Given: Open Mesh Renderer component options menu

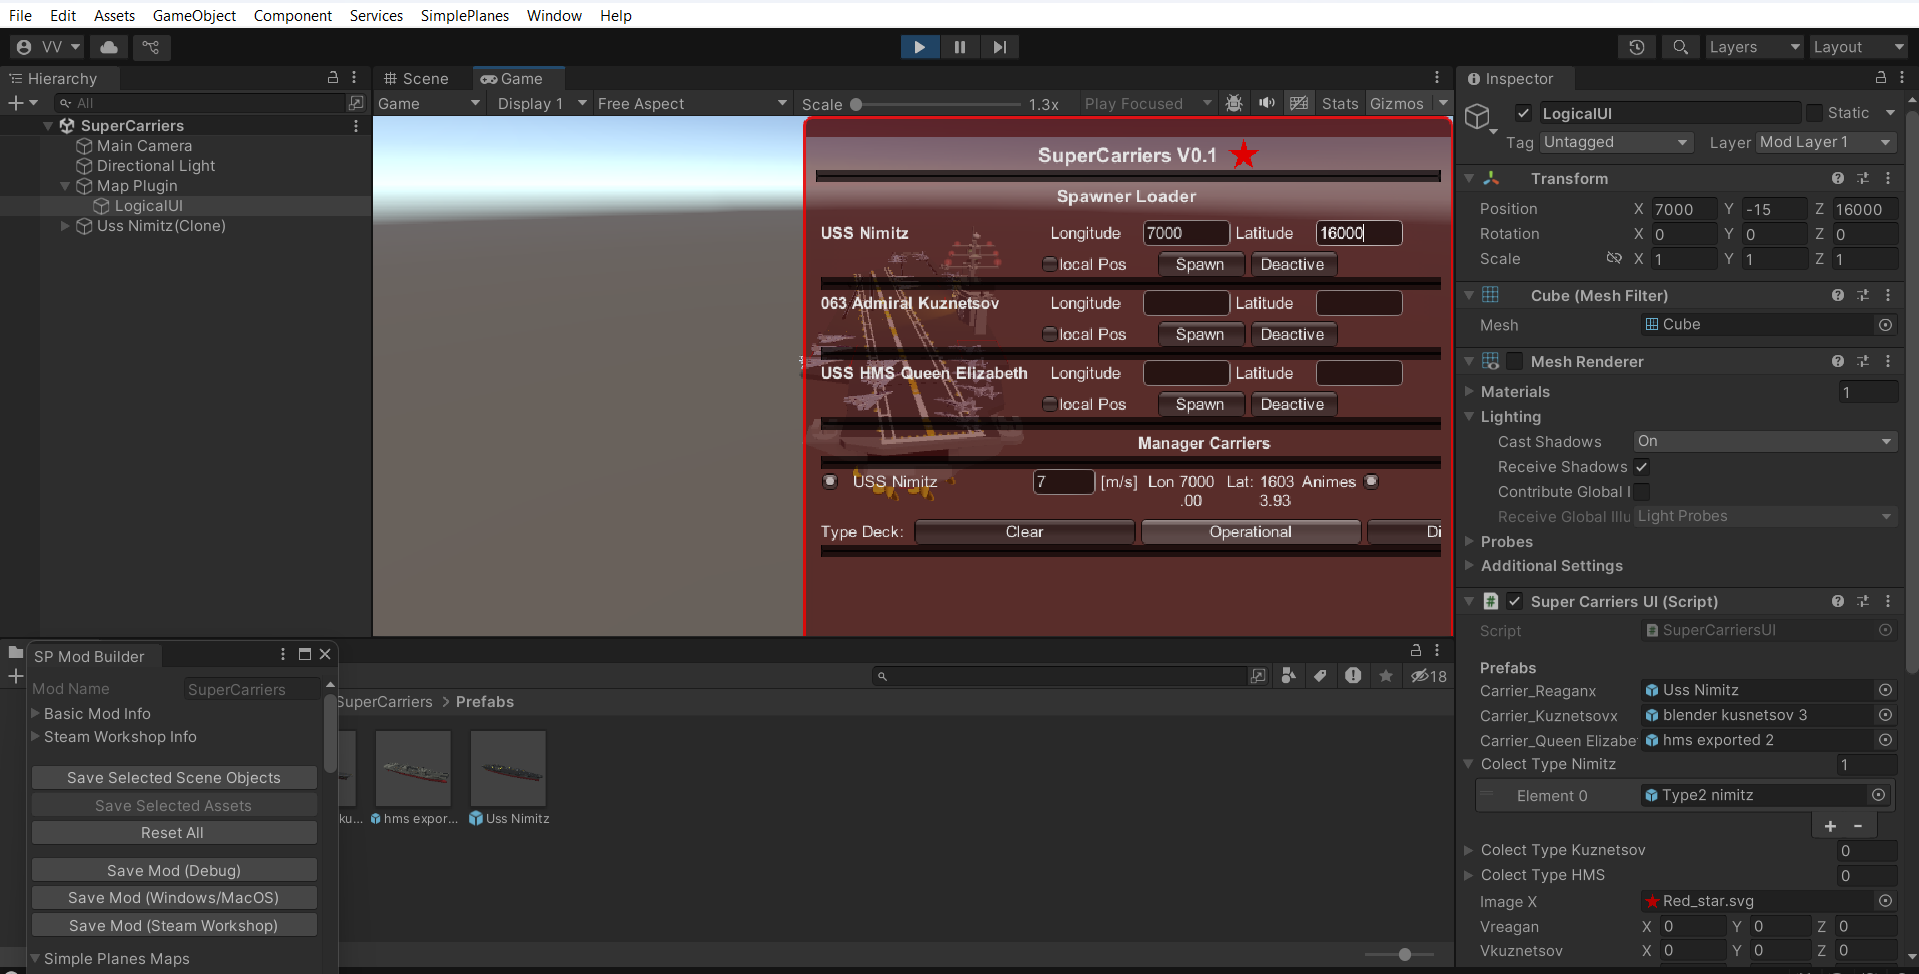Looking at the screenshot, I should [1888, 361].
